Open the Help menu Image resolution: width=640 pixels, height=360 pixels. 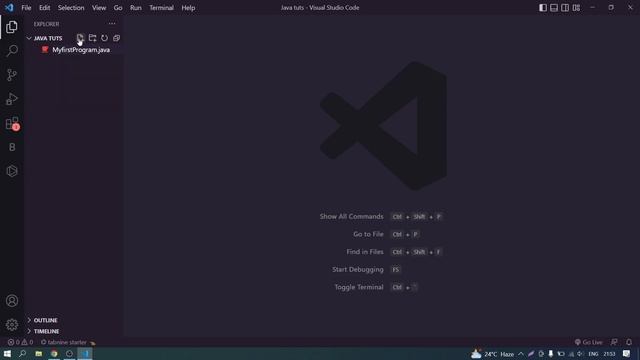coord(188,8)
